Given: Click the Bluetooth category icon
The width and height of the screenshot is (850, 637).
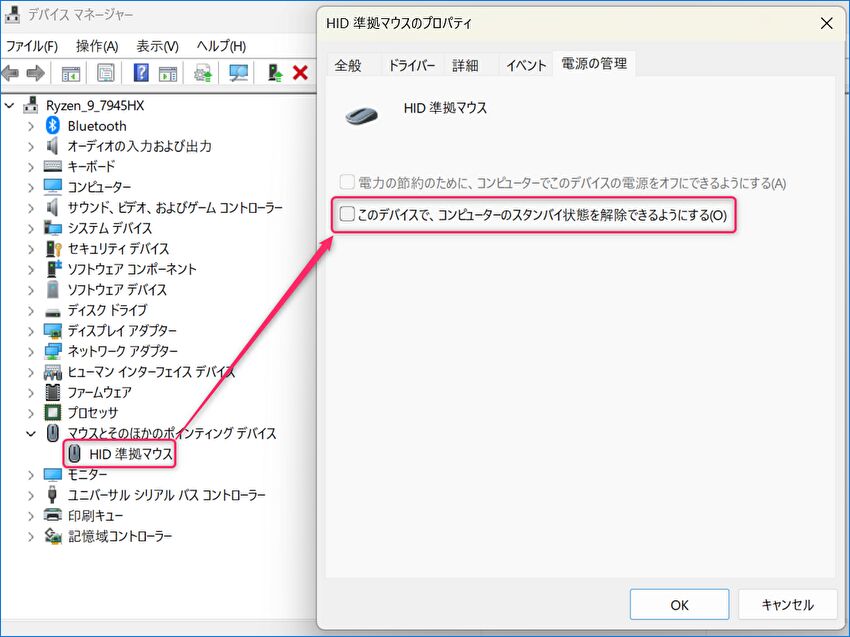Looking at the screenshot, I should point(54,126).
